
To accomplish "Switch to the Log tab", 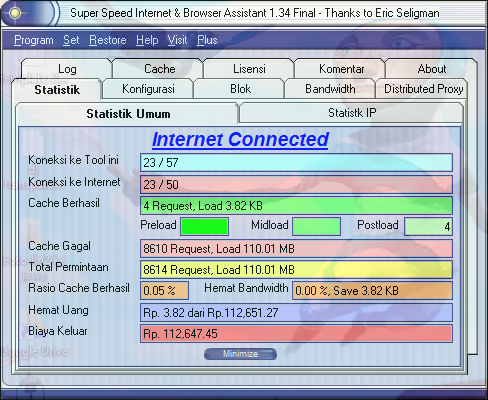I will coord(67,69).
